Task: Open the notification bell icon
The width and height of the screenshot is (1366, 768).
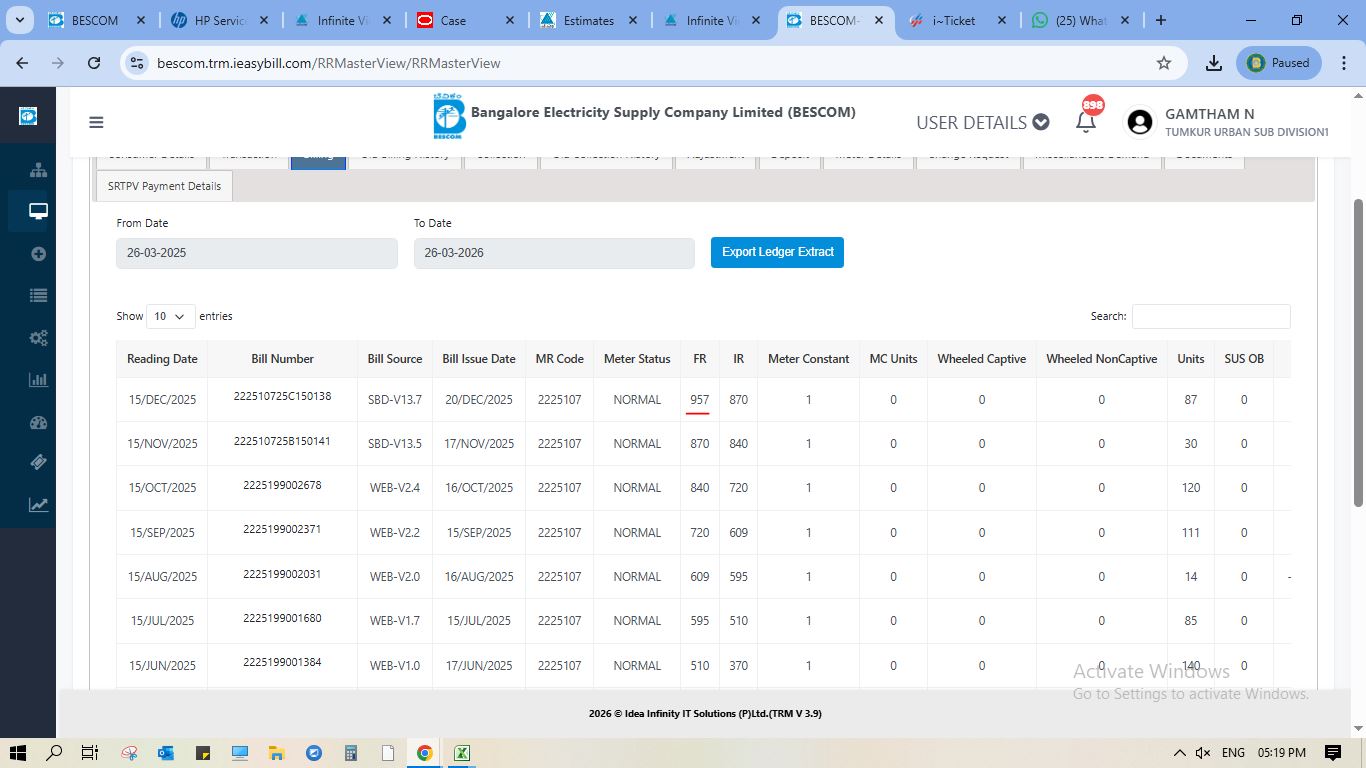Action: pos(1086,122)
